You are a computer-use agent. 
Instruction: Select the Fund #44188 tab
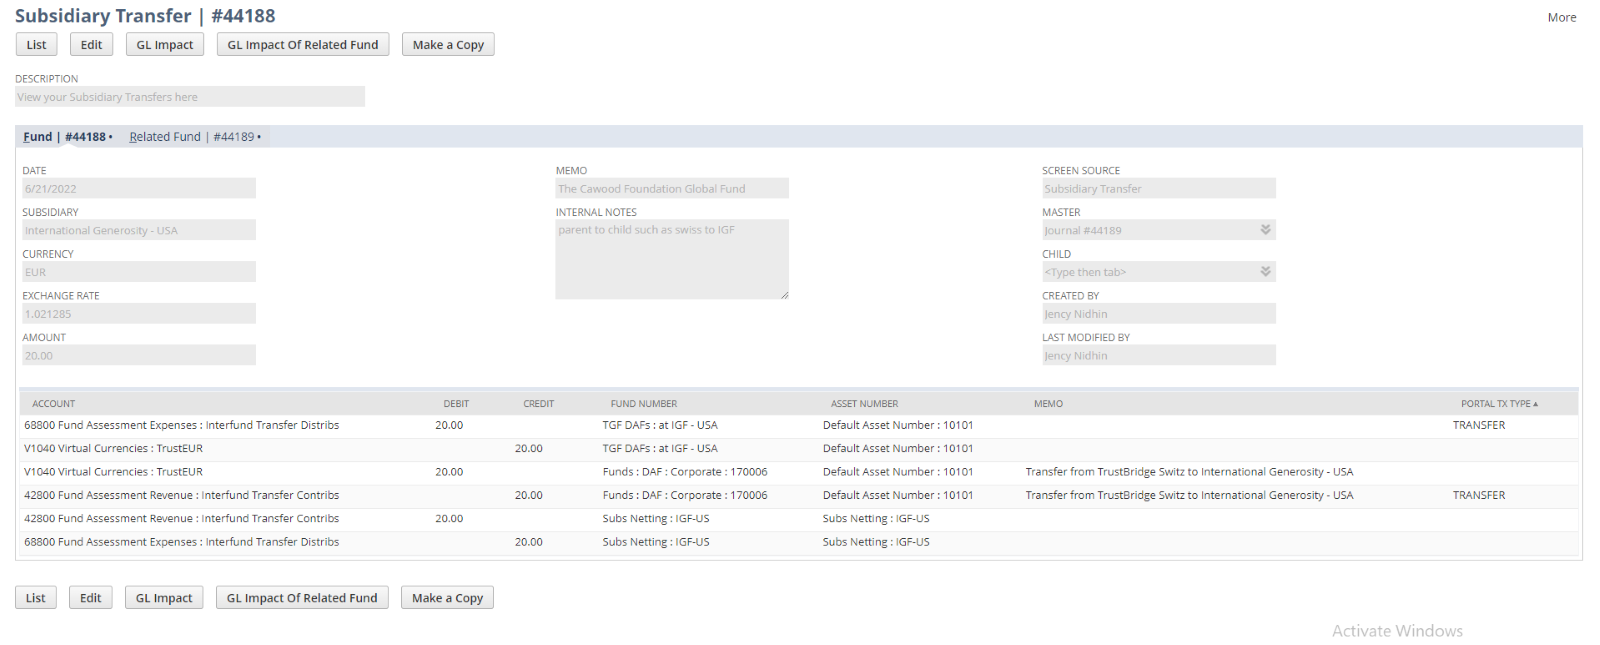(x=67, y=137)
